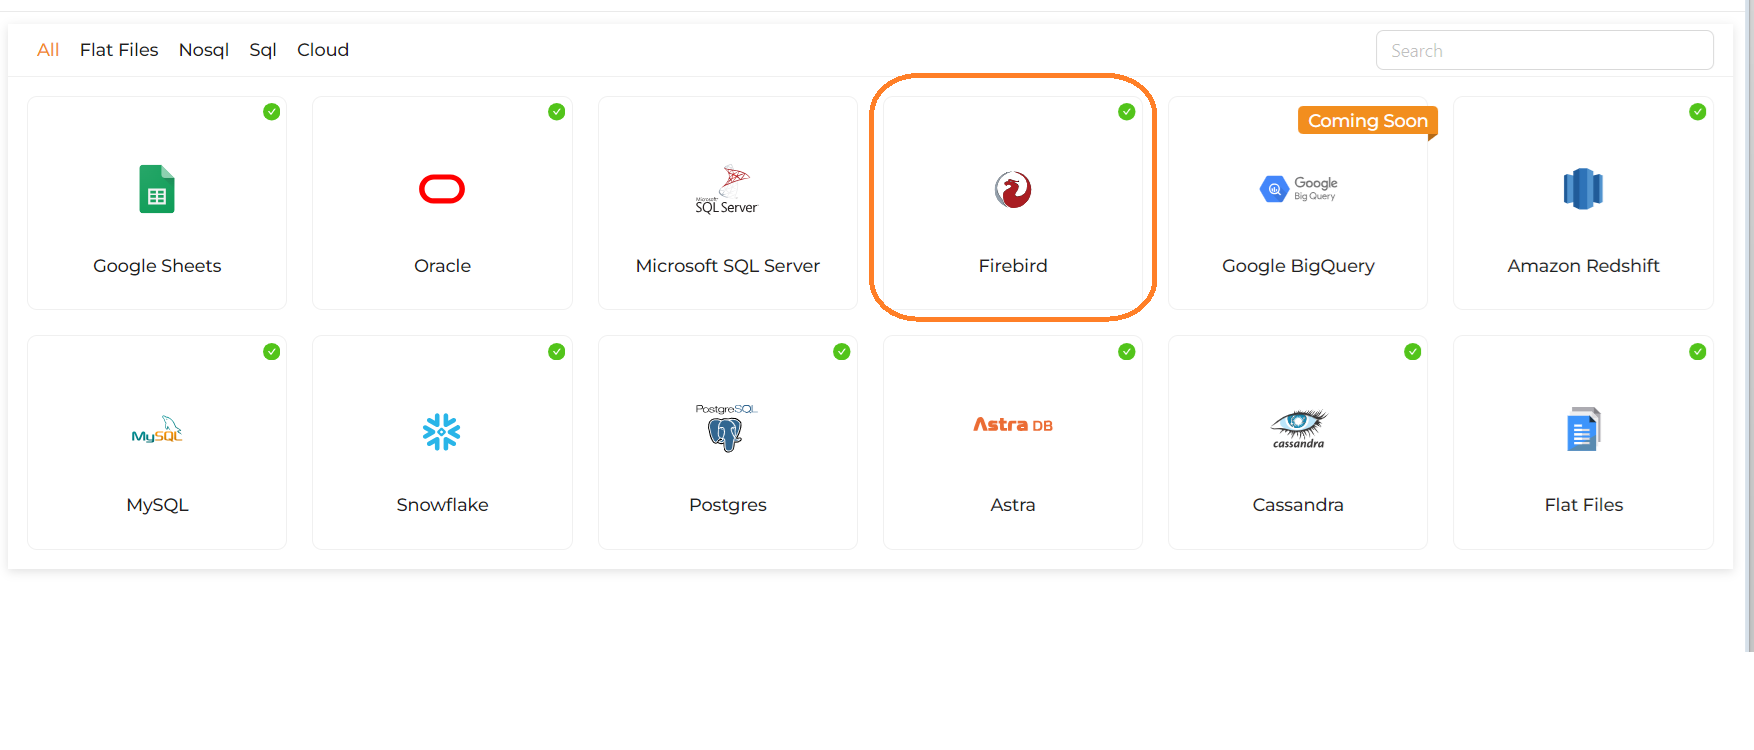Image resolution: width=1754 pixels, height=750 pixels.
Task: Click the Flat Files document icon
Action: coord(1583,429)
